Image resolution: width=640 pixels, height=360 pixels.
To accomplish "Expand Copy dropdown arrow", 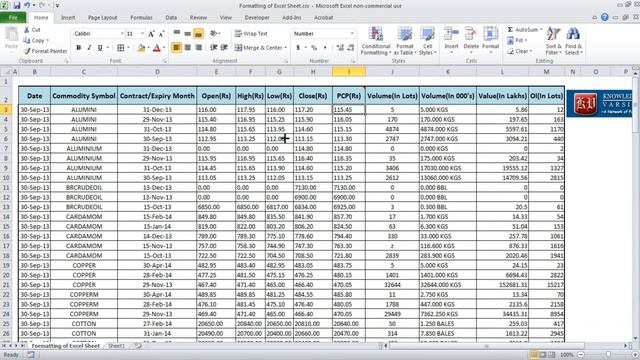I will tap(48, 40).
